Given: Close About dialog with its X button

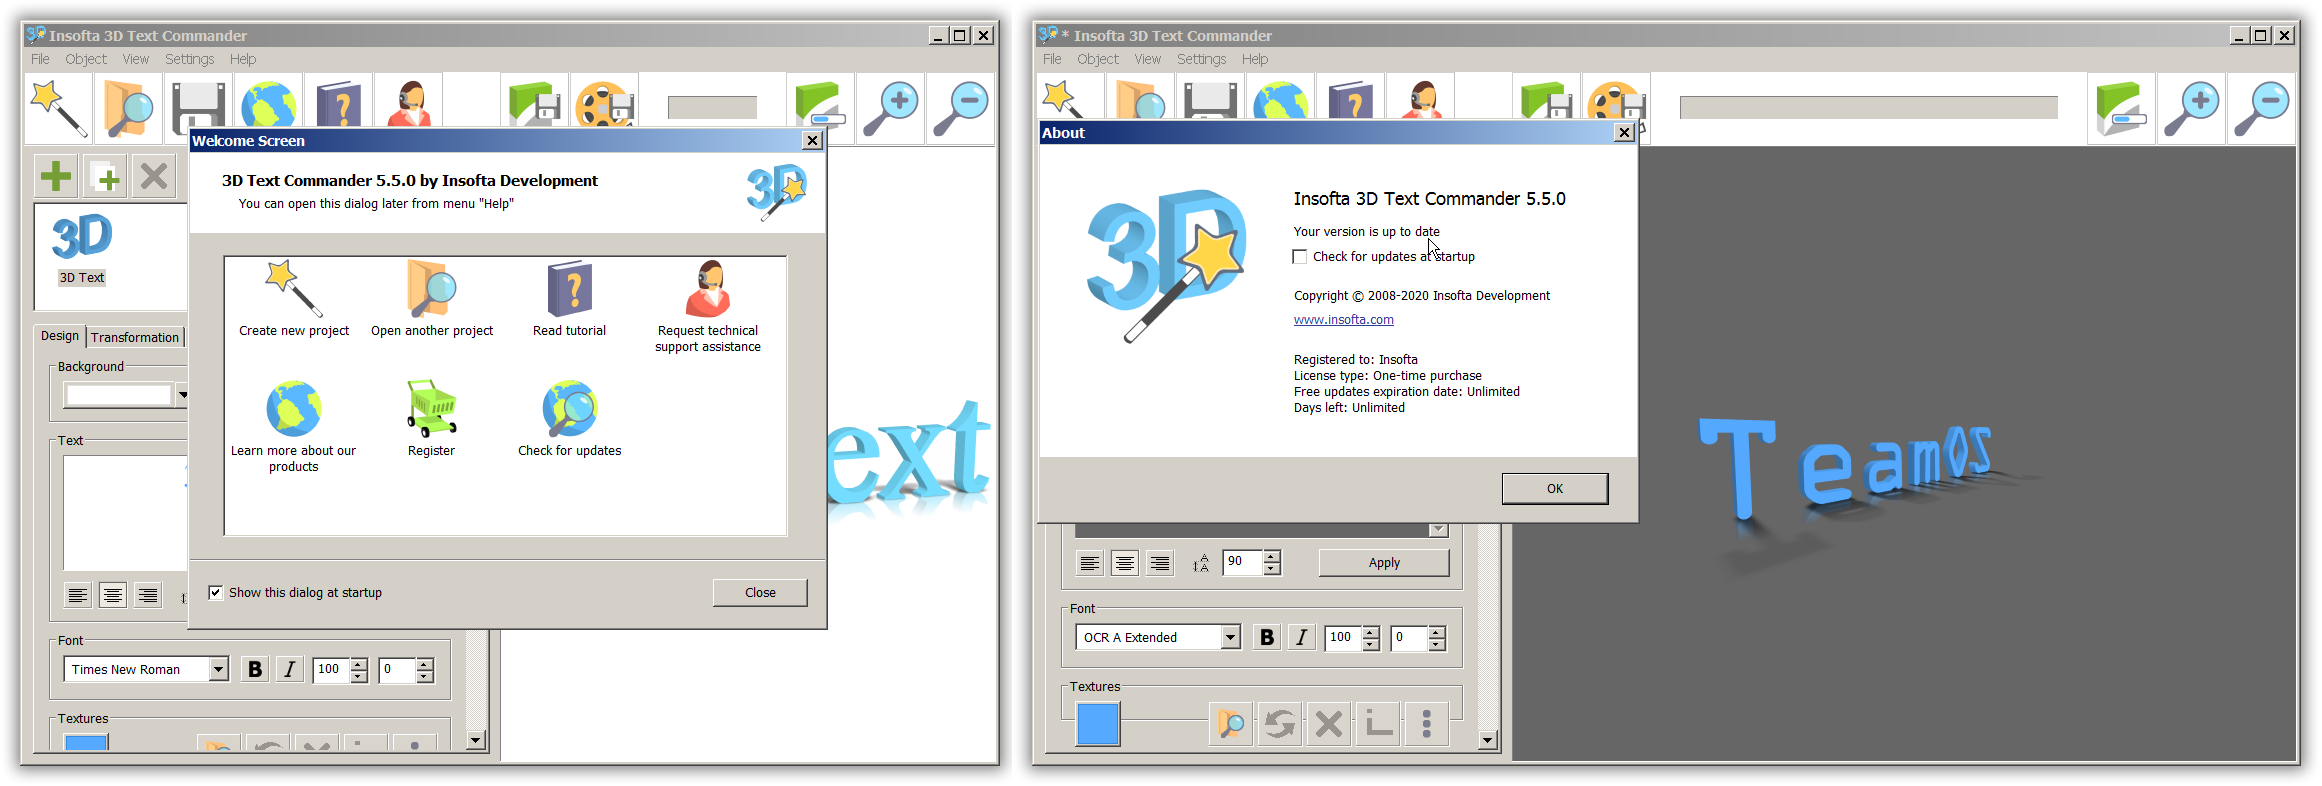Looking at the screenshot, I should click(1624, 132).
